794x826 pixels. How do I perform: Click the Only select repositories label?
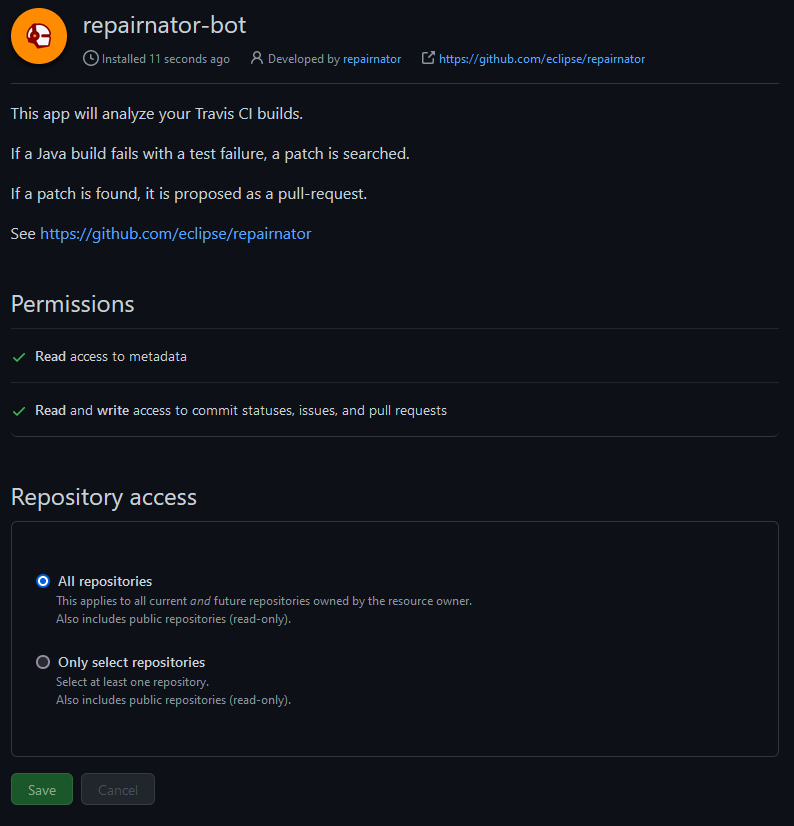coord(131,662)
